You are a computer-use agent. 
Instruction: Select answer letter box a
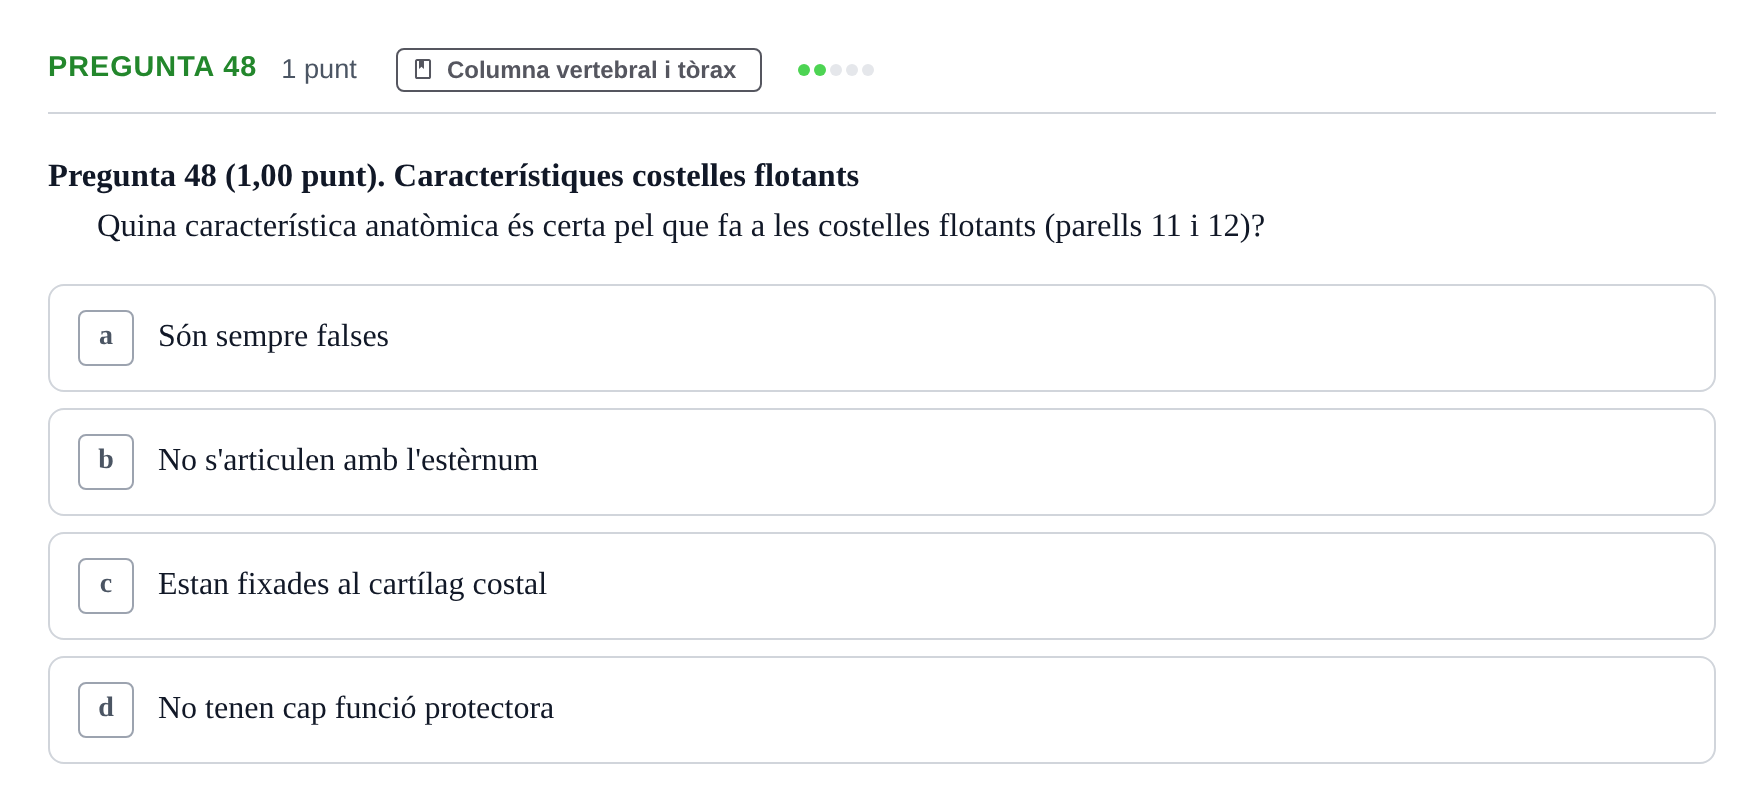pyautogui.click(x=106, y=338)
